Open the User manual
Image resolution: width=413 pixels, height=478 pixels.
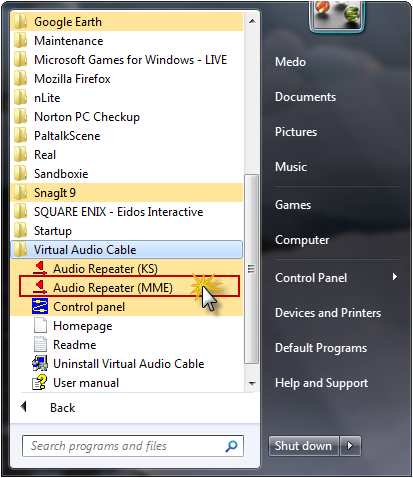(x=127, y=383)
